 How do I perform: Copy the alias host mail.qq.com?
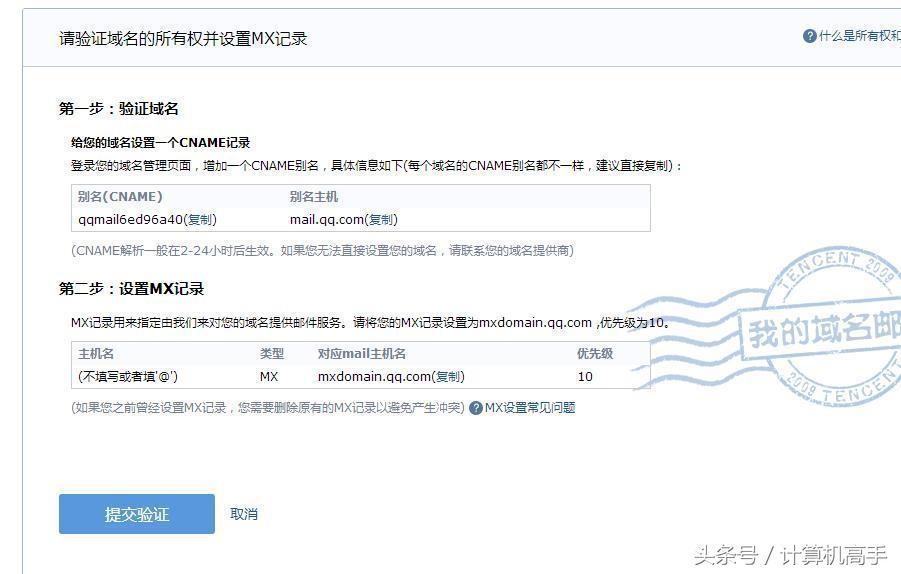(x=381, y=219)
